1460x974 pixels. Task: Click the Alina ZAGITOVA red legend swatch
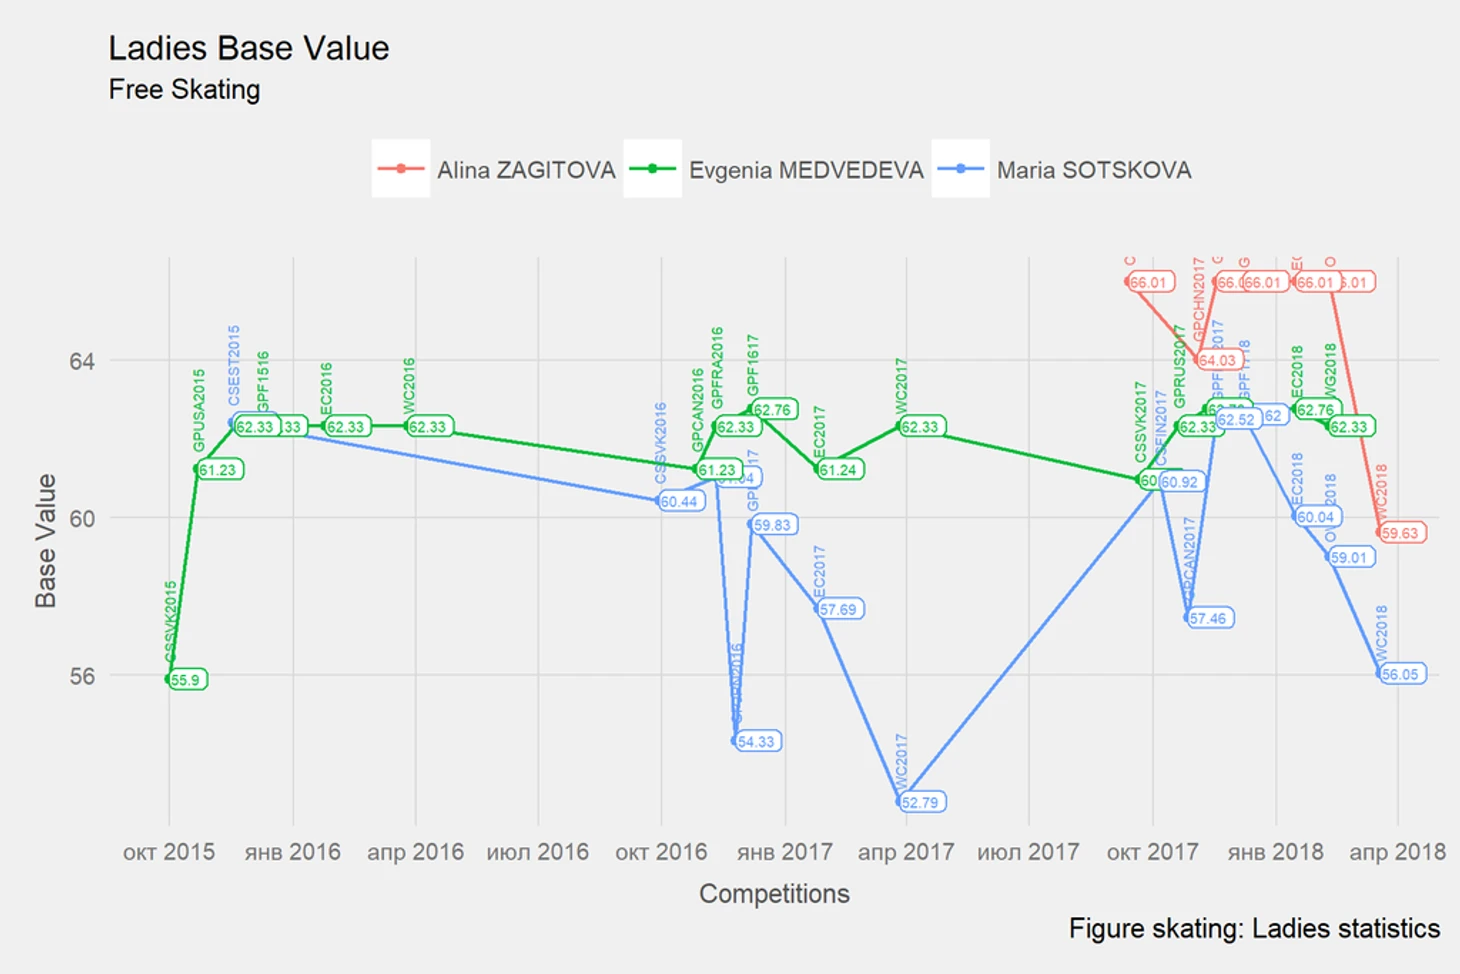[x=401, y=169]
